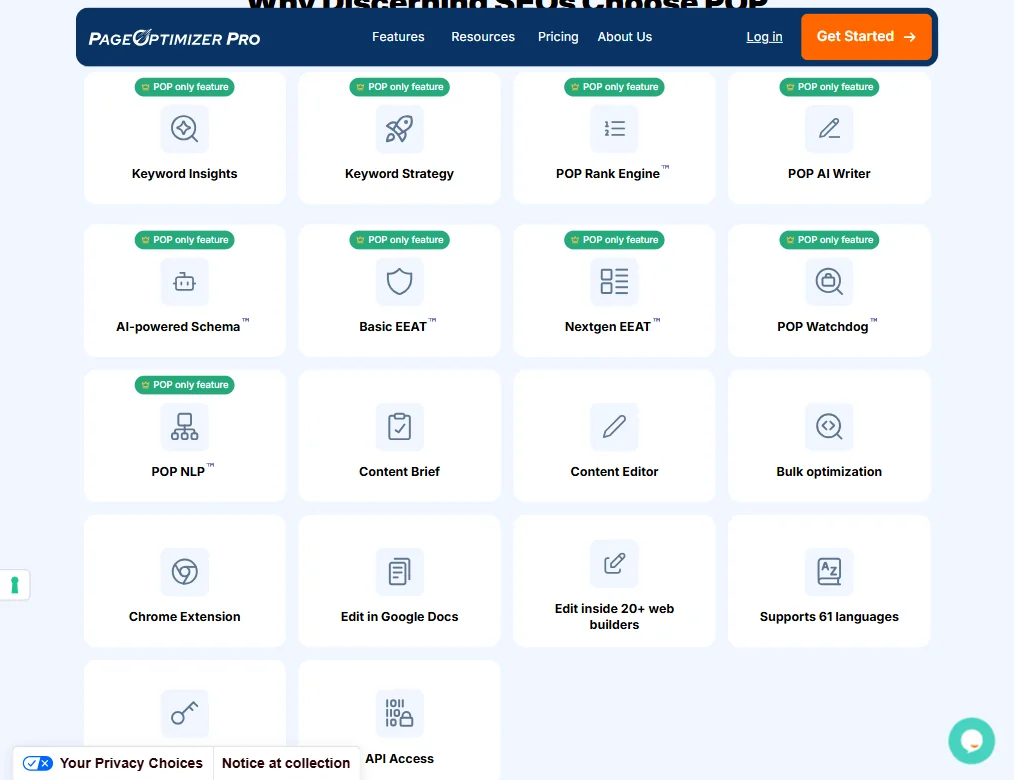Click the POP AI Writer label
Viewport: 1014px width, 780px height.
[x=829, y=173]
